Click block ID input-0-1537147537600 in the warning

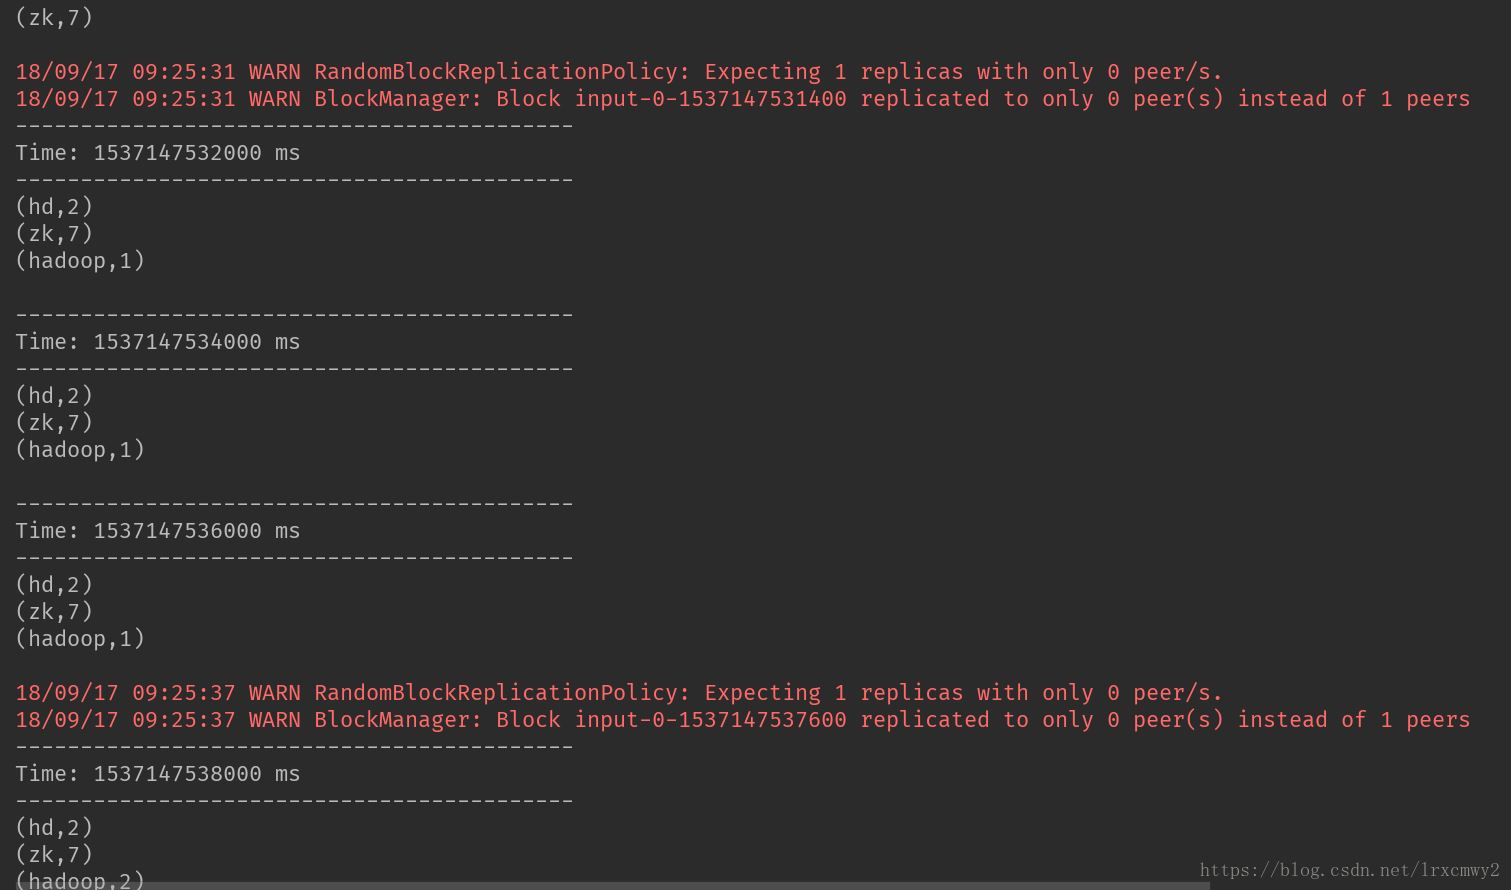[710, 720]
